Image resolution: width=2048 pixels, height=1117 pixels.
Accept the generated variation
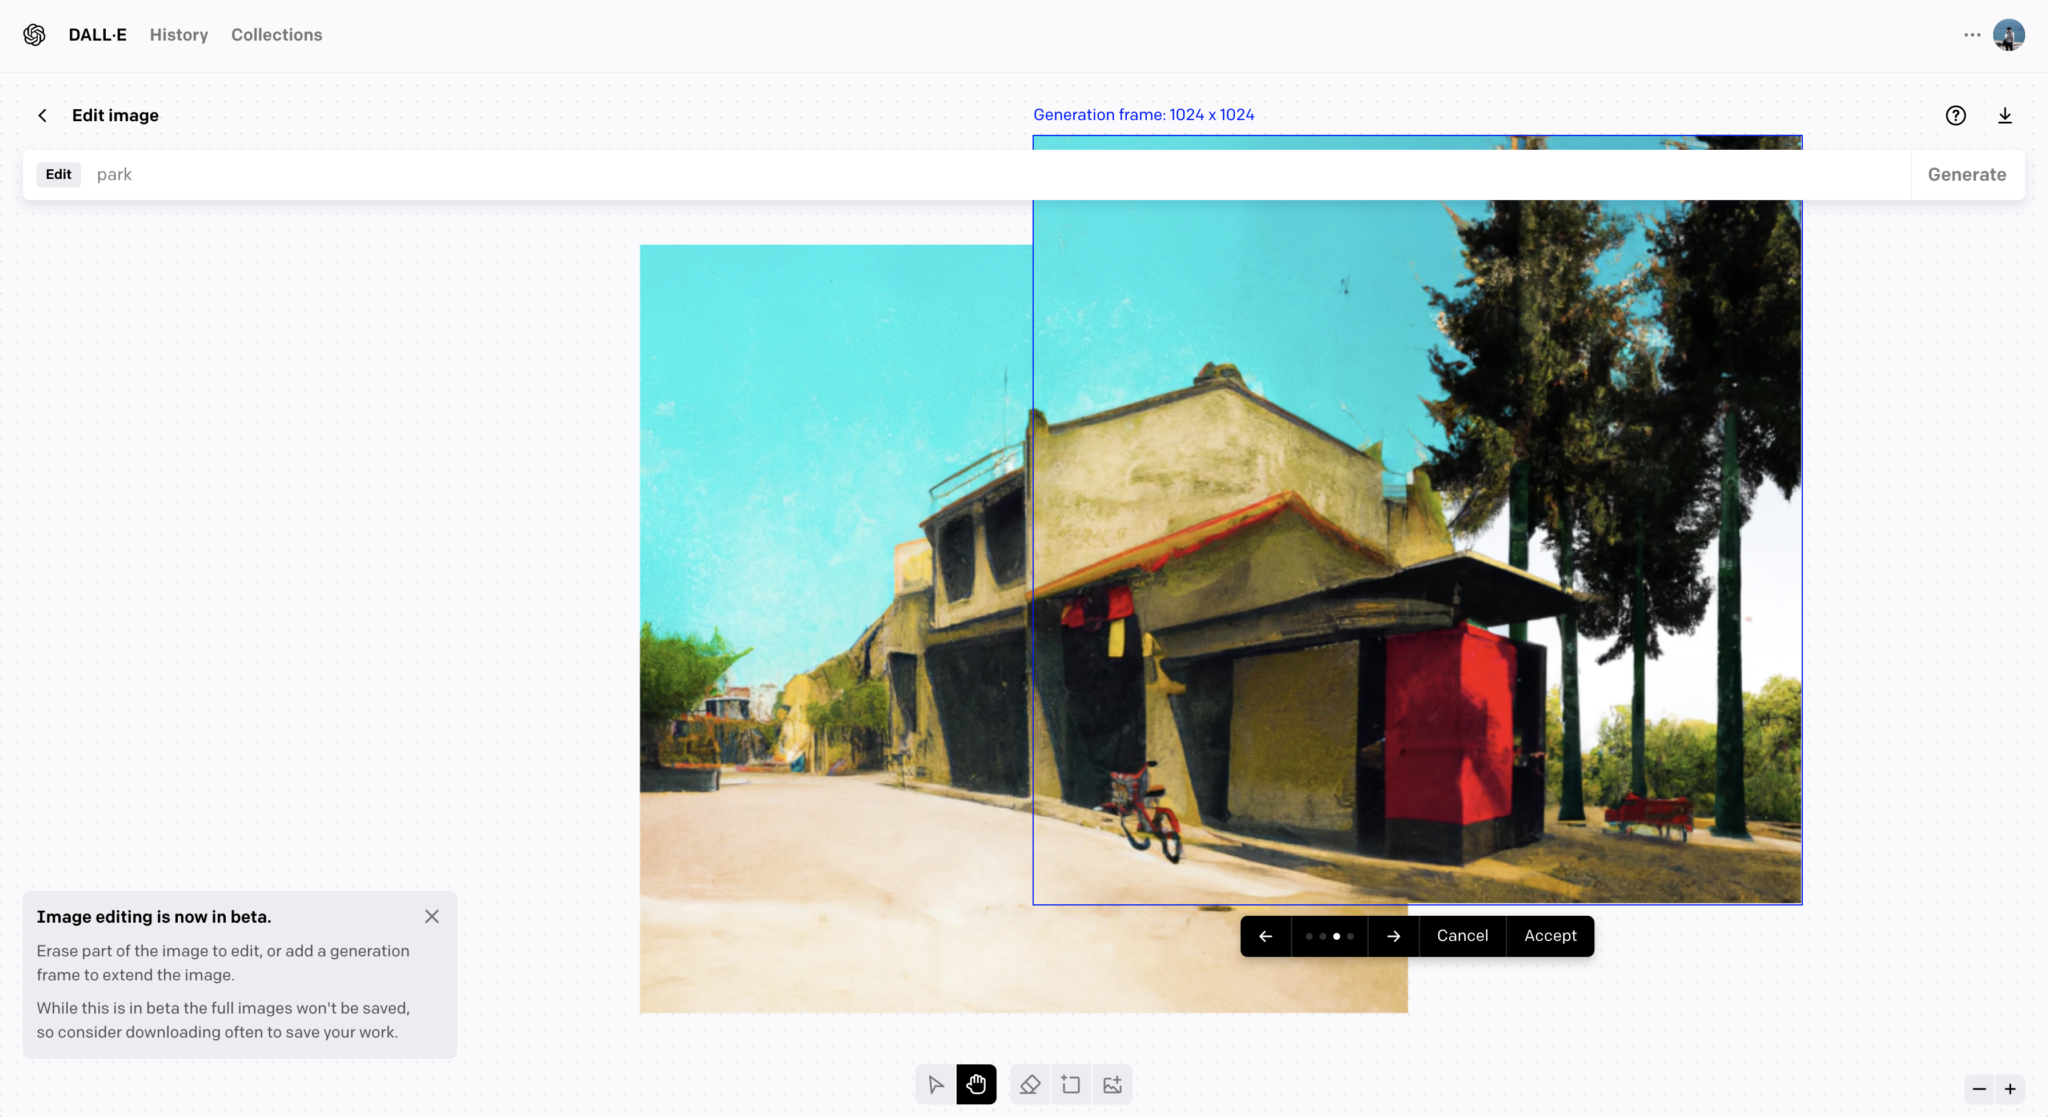point(1550,936)
